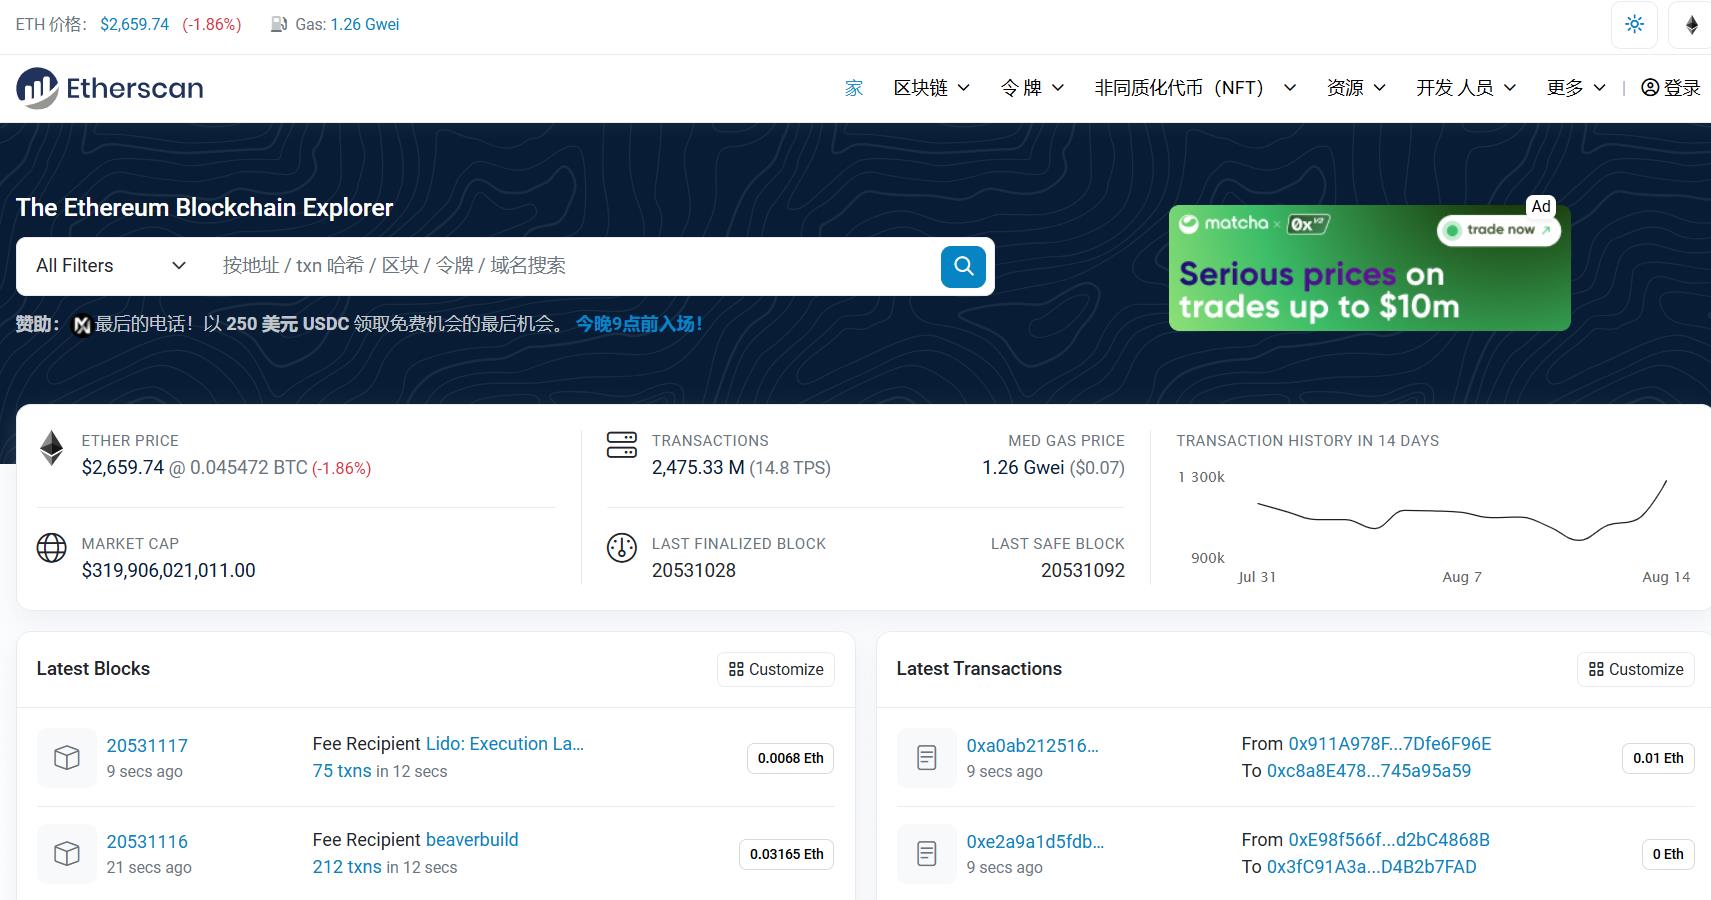Open transaction 0xa0ab212516…

click(1033, 745)
